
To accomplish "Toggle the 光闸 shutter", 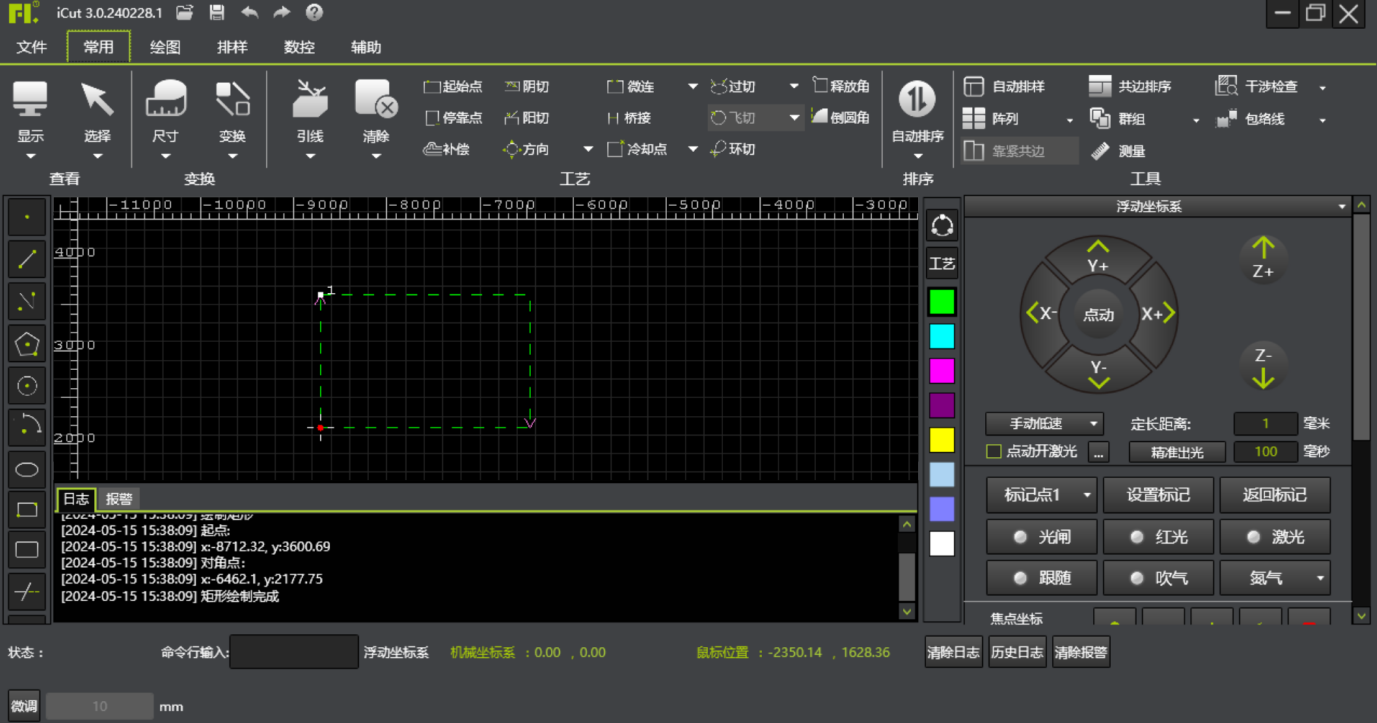I will (1042, 537).
